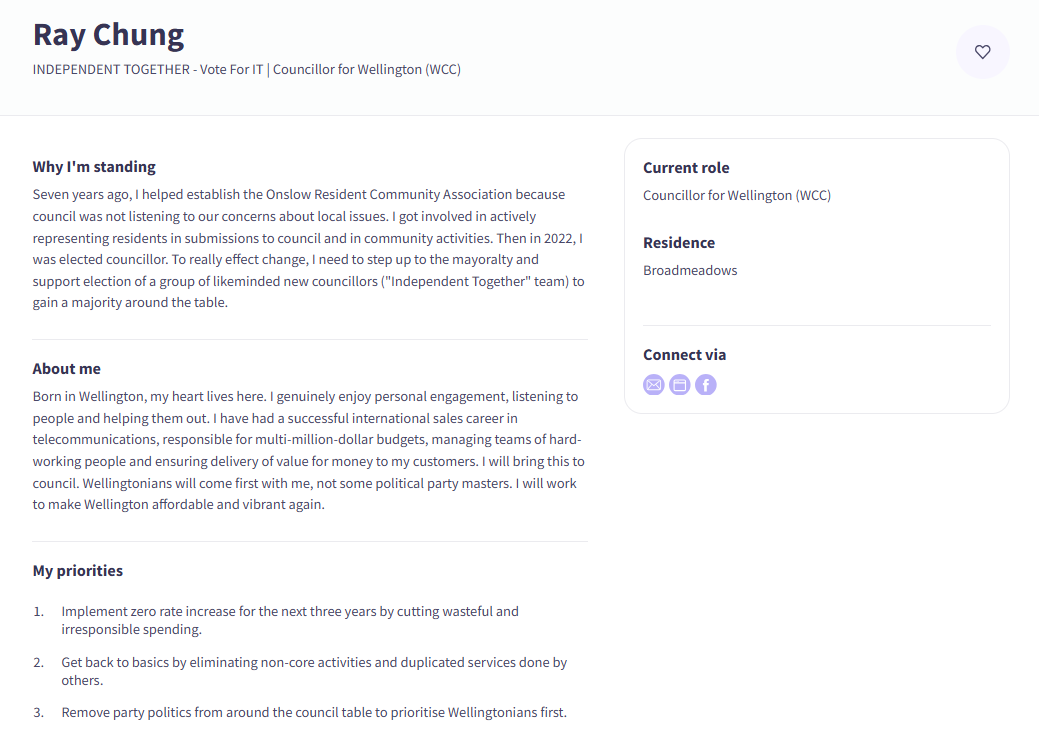Select the Why I'm standing heading
Viewport: 1039px width, 746px height.
[94, 167]
